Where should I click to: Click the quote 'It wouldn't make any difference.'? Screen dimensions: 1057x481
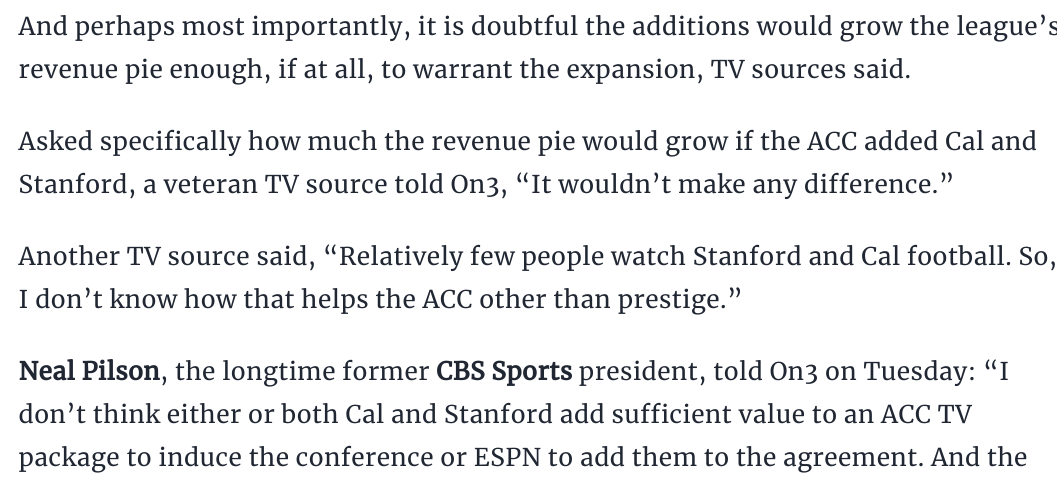[x=735, y=184]
